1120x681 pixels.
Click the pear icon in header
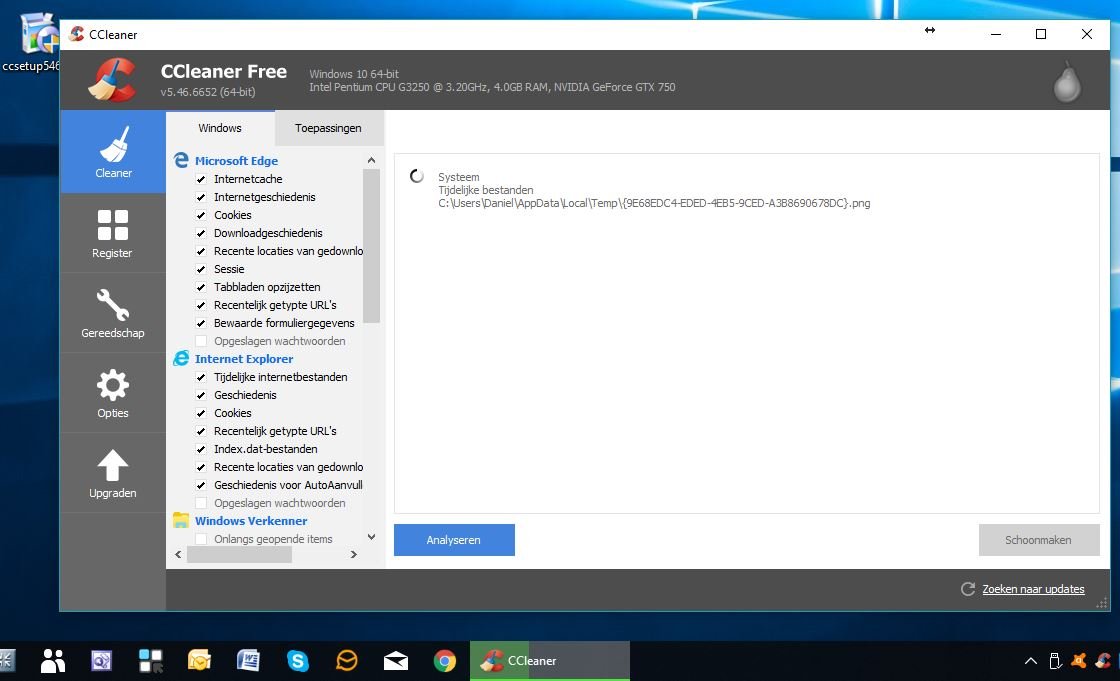1067,81
